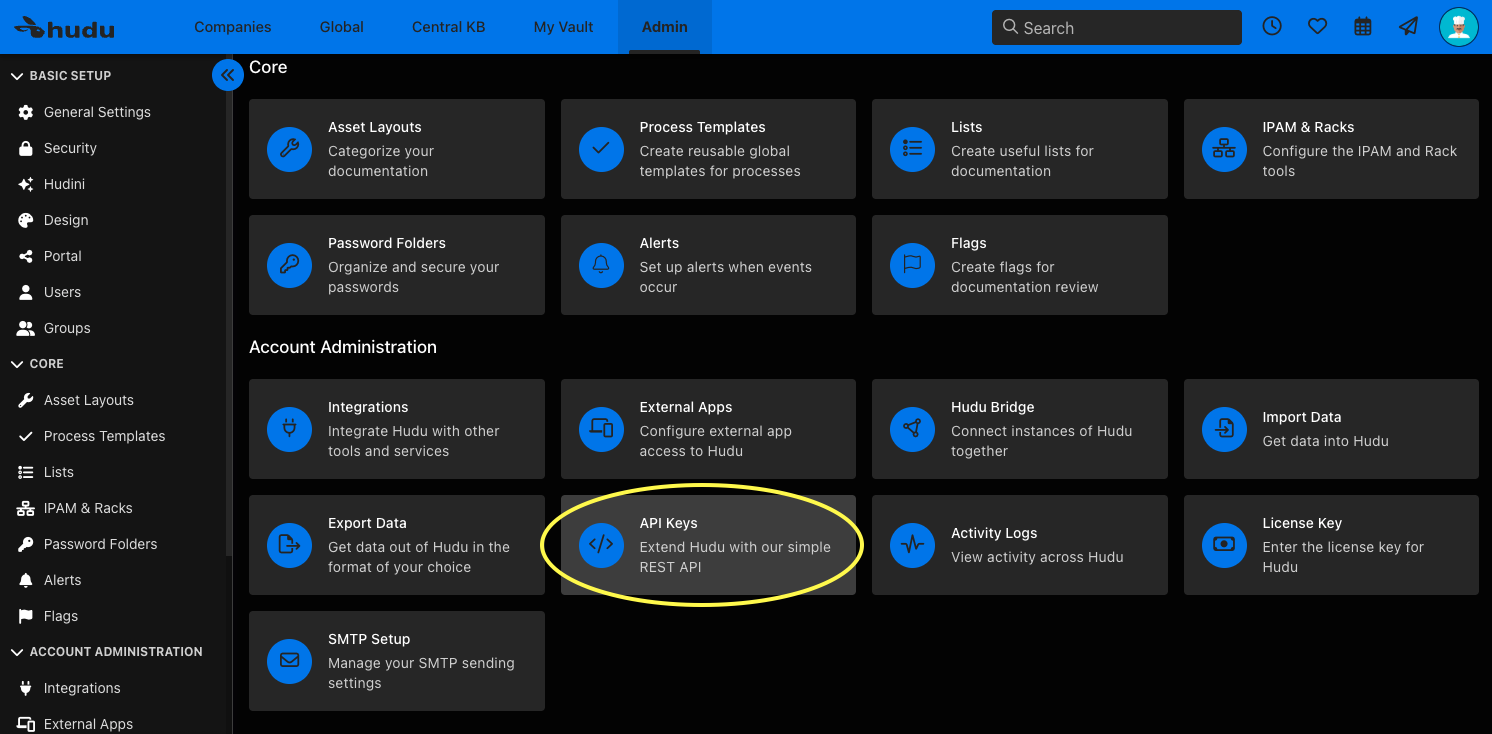Click the paper plane icon in the header

[x=1409, y=27]
